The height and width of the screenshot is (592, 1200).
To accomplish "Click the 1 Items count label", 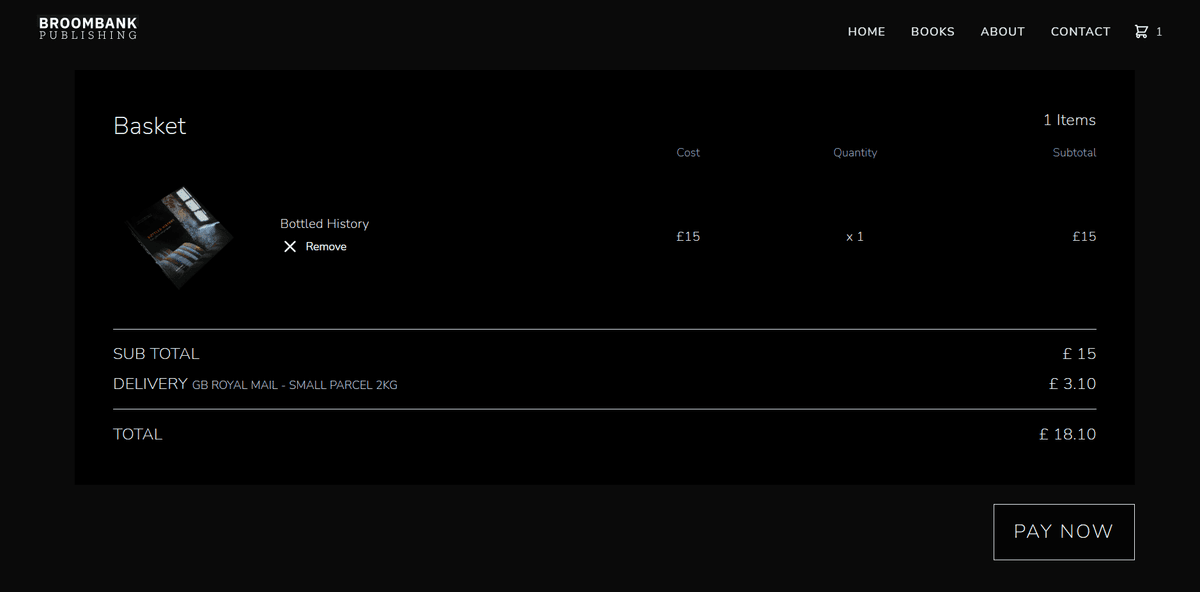I will tap(1069, 120).
